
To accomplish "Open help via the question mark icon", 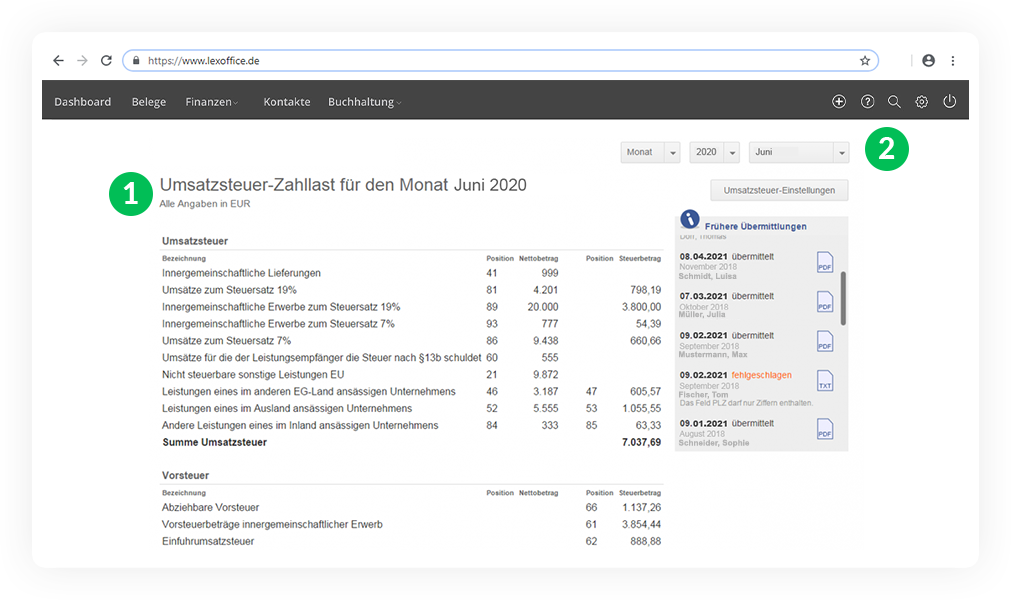I will (867, 101).
